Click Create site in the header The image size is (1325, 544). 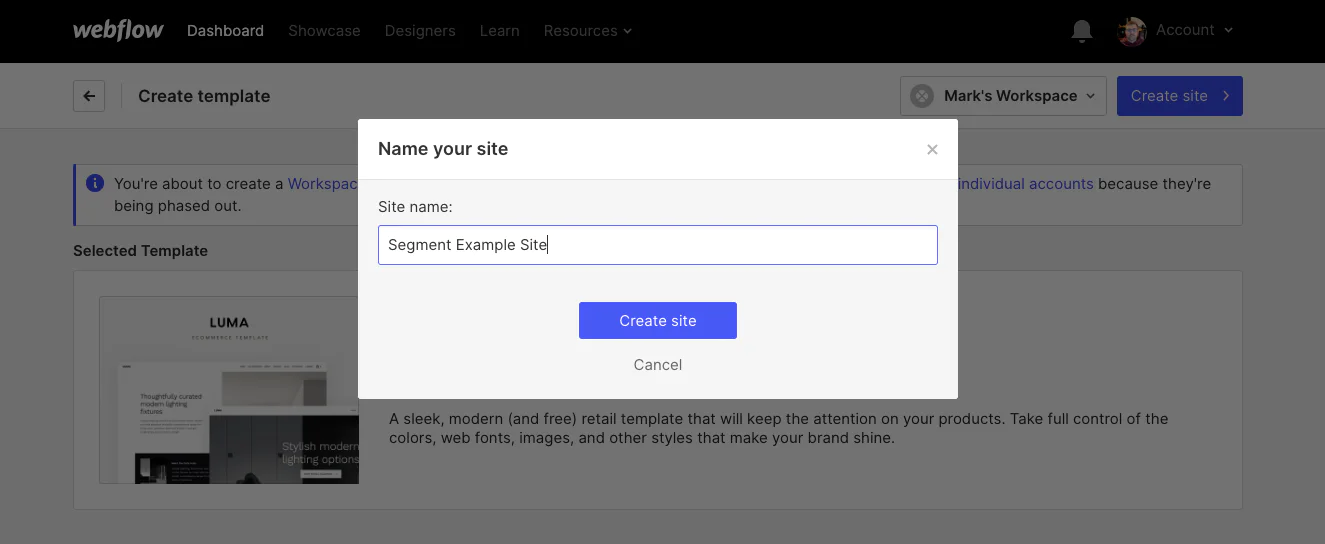[x=1179, y=96]
